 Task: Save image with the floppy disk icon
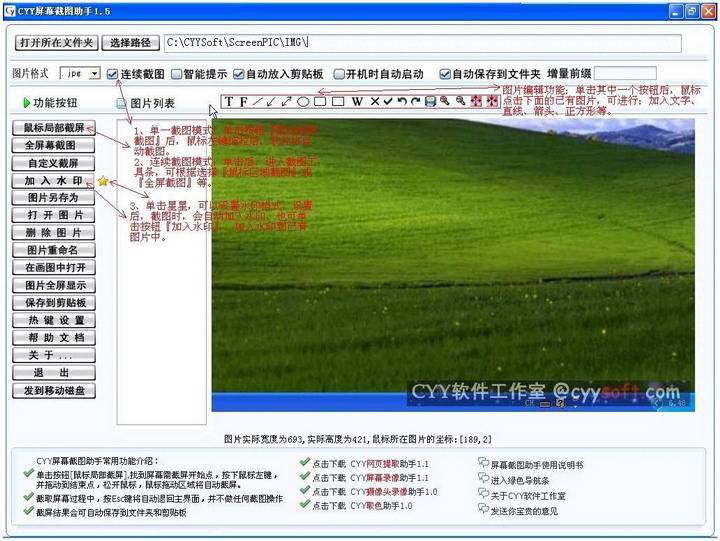coord(430,101)
